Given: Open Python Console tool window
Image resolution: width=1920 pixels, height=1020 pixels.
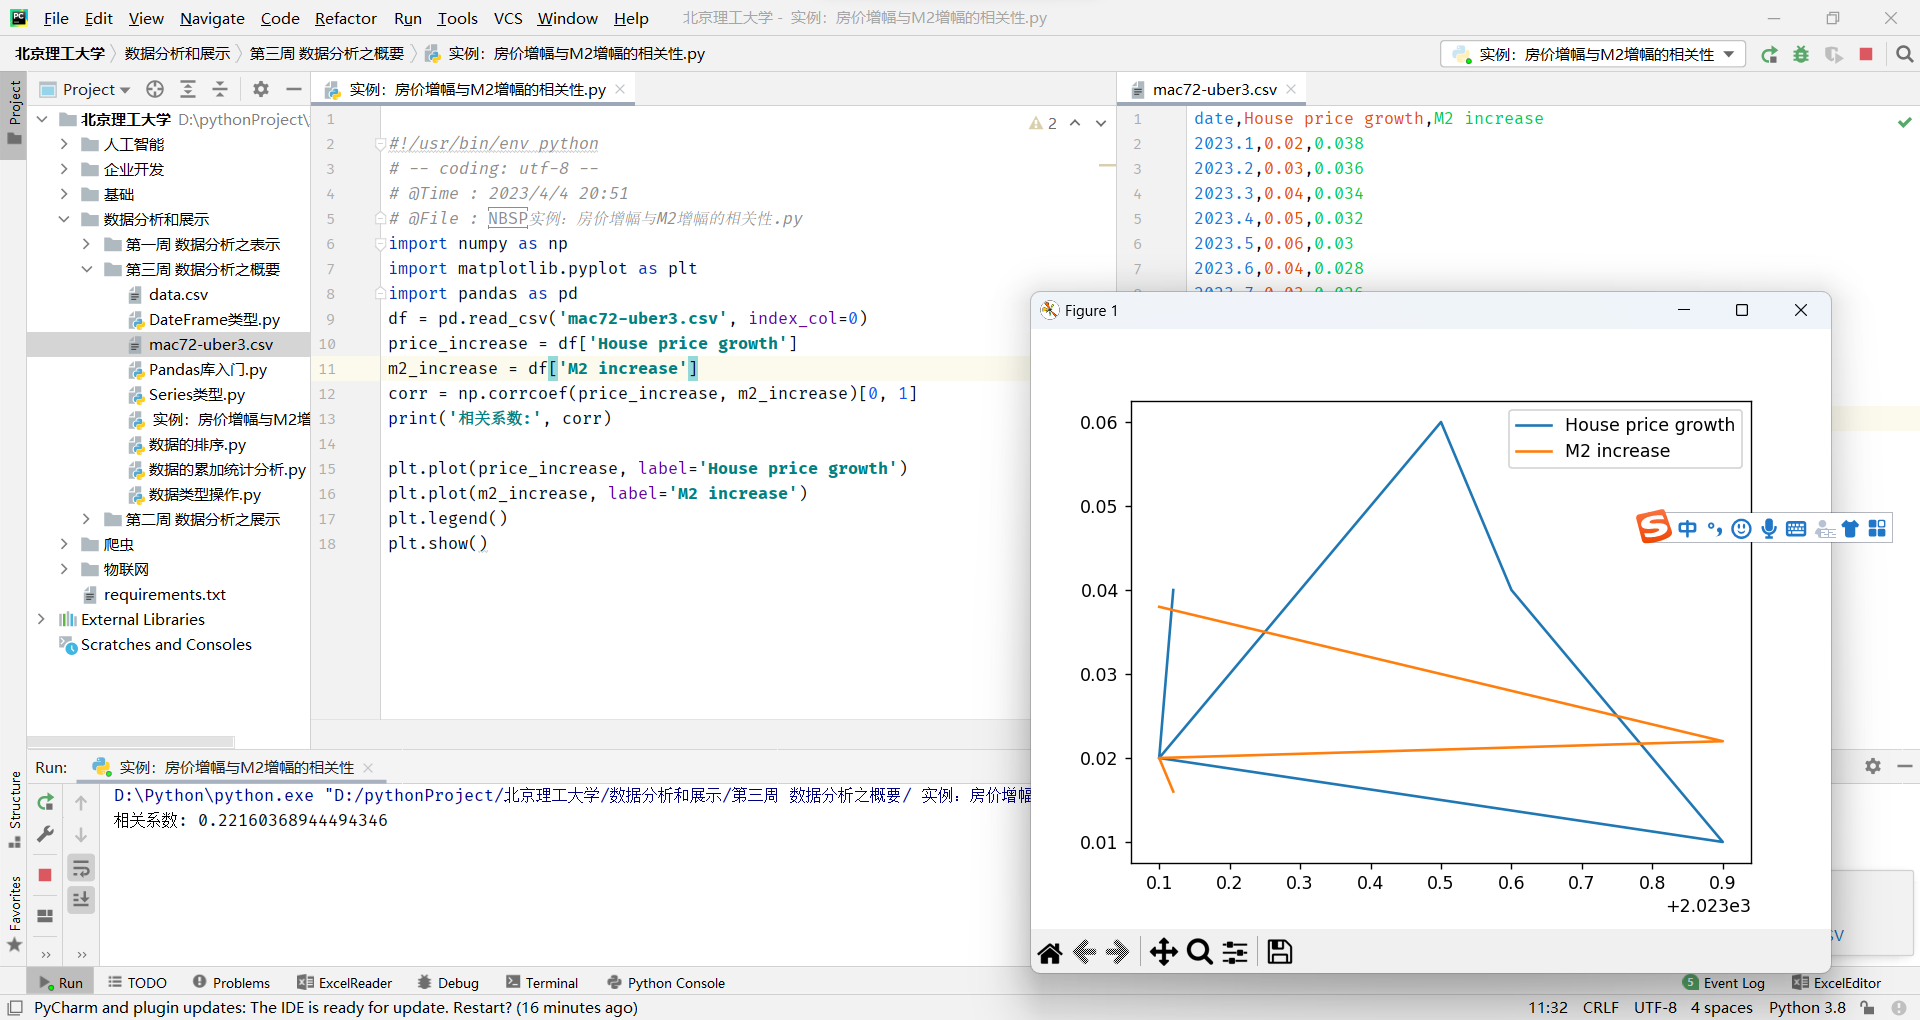Looking at the screenshot, I should [666, 983].
